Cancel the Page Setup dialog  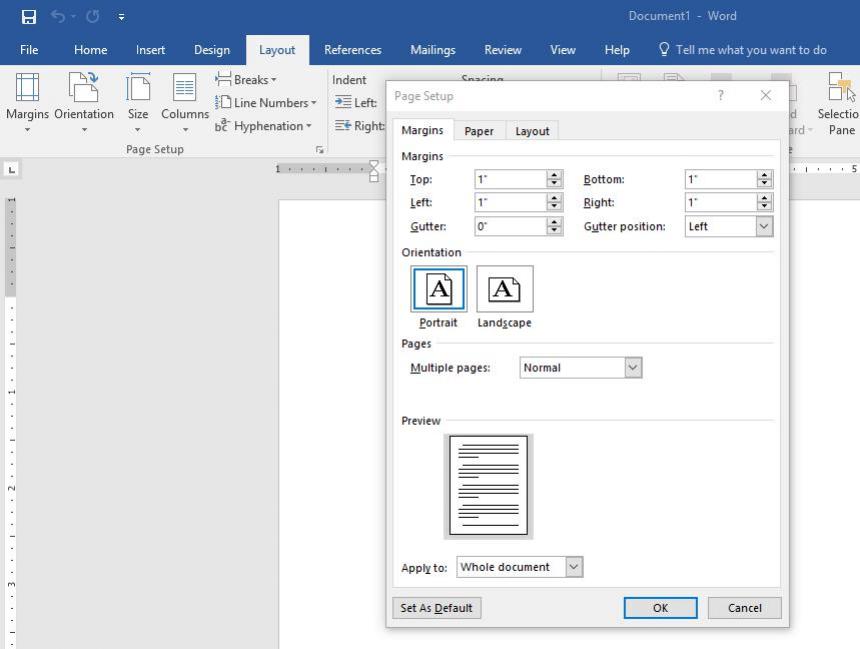[744, 608]
